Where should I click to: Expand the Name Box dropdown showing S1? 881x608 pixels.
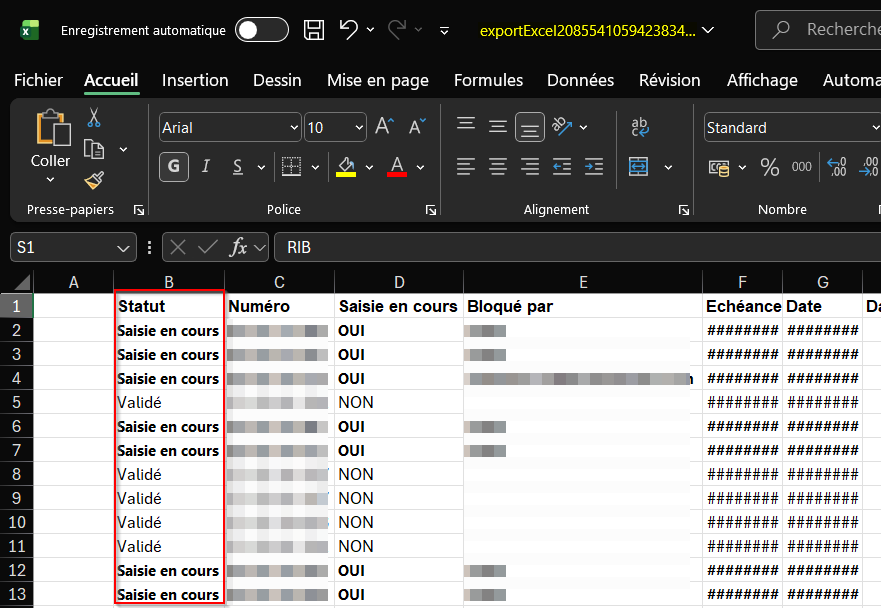coord(124,247)
